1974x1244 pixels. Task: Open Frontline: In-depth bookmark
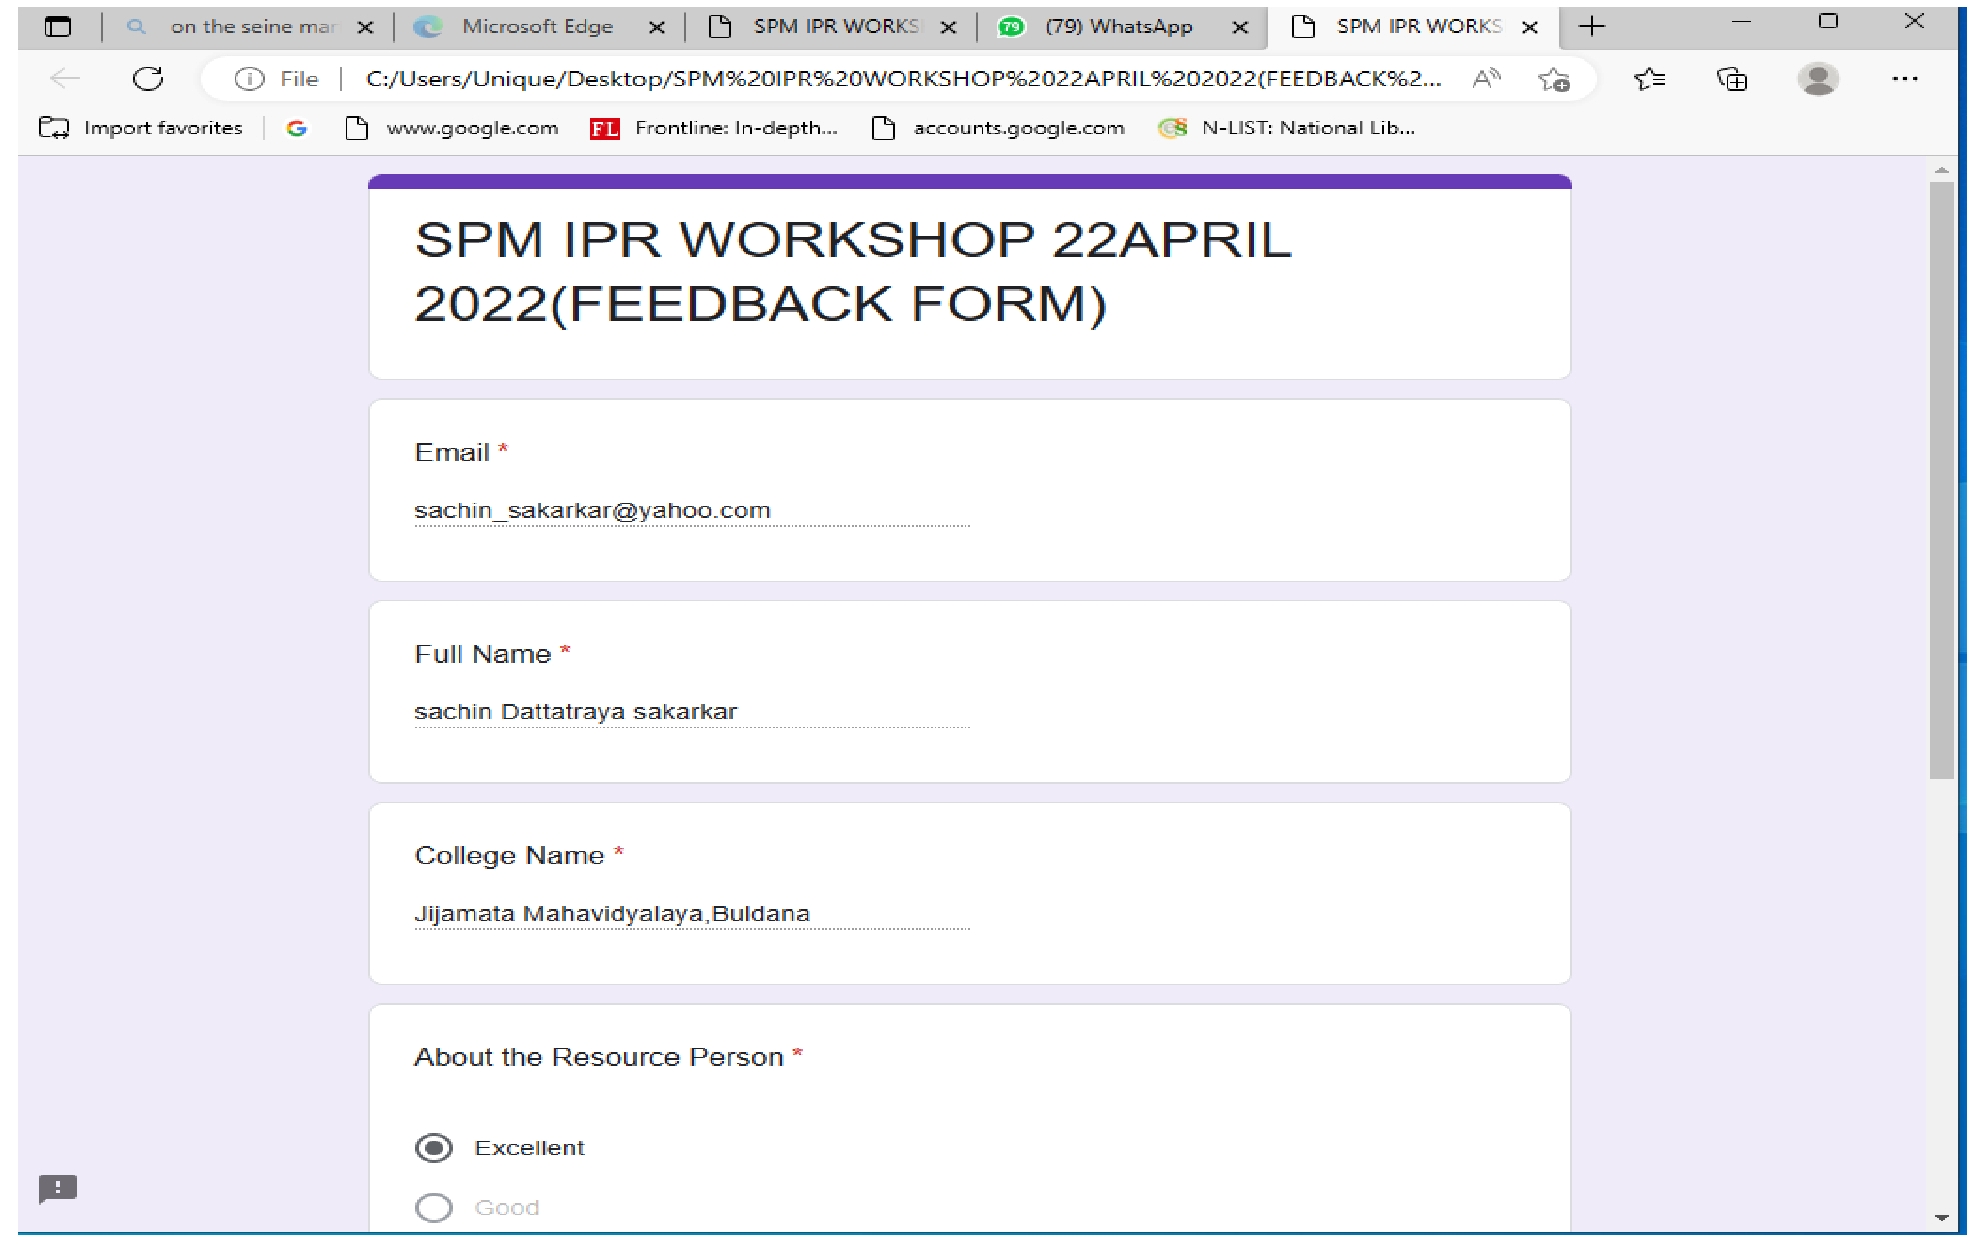[715, 128]
